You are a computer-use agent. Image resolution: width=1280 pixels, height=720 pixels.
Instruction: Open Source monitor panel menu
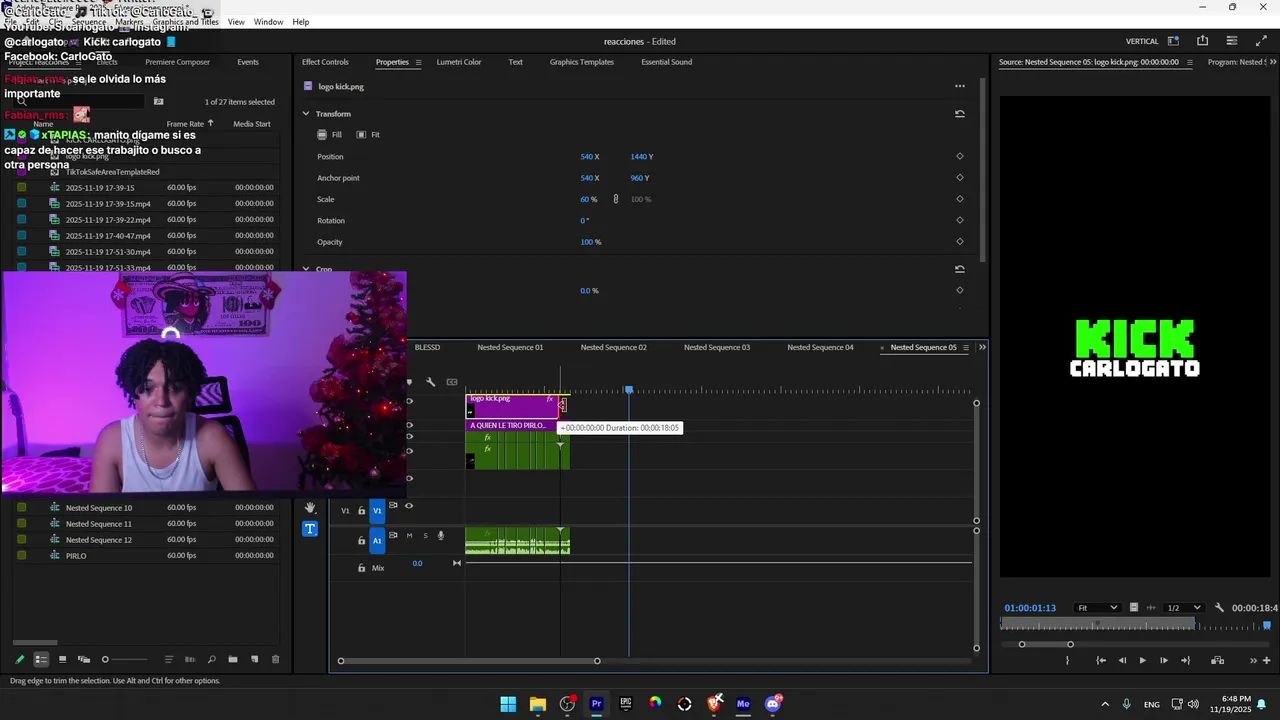point(1189,62)
